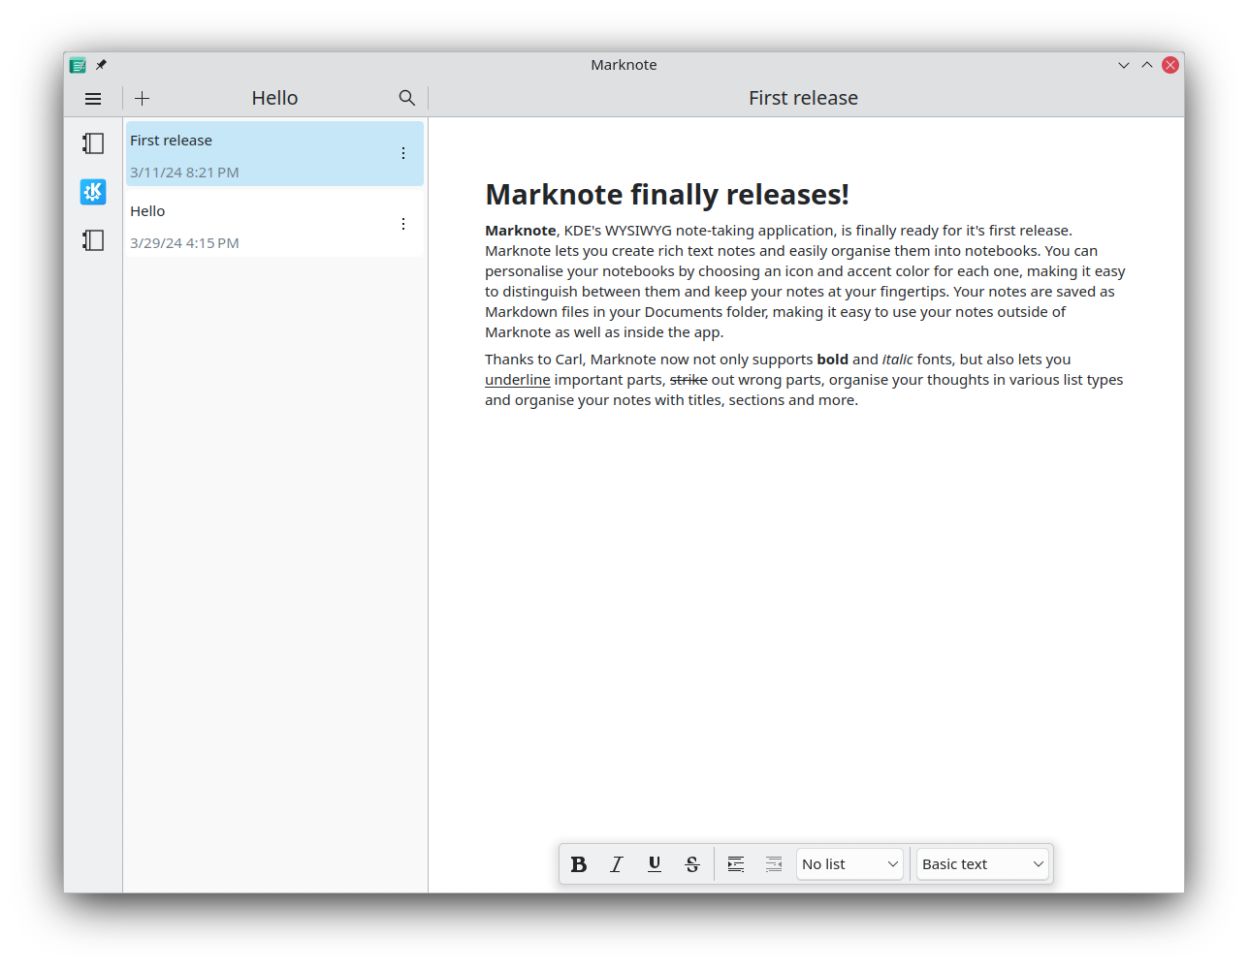Open options for the Hello note
This screenshot has height=968, width=1248.
tap(404, 223)
